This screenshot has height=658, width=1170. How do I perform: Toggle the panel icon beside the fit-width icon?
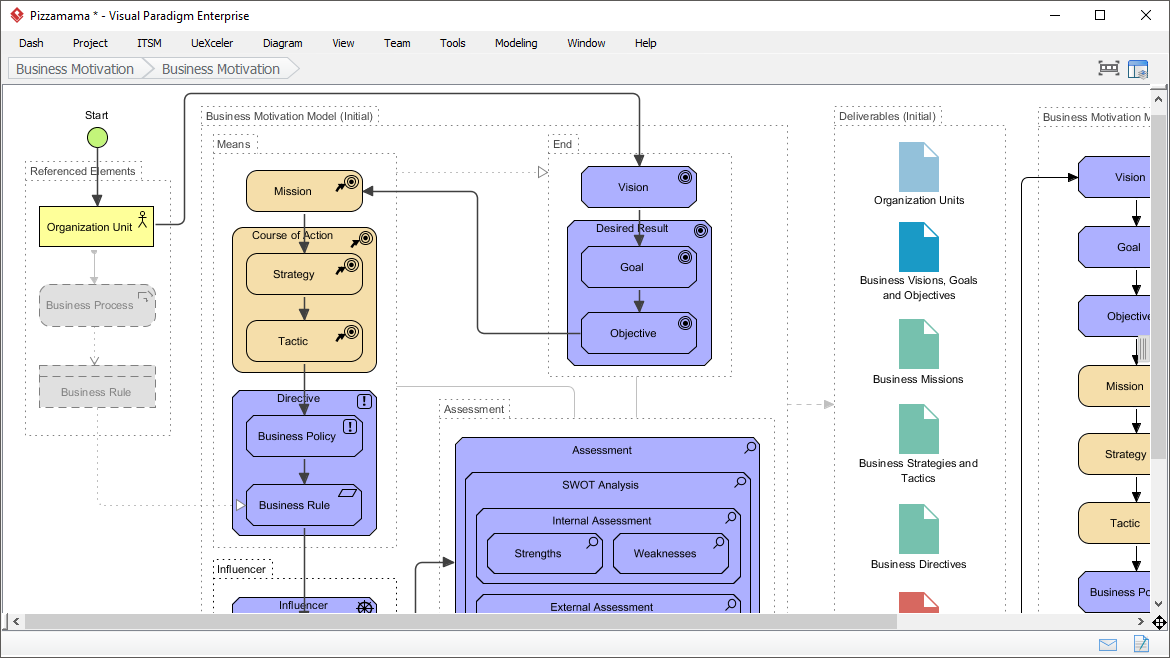pyautogui.click(x=1138, y=69)
